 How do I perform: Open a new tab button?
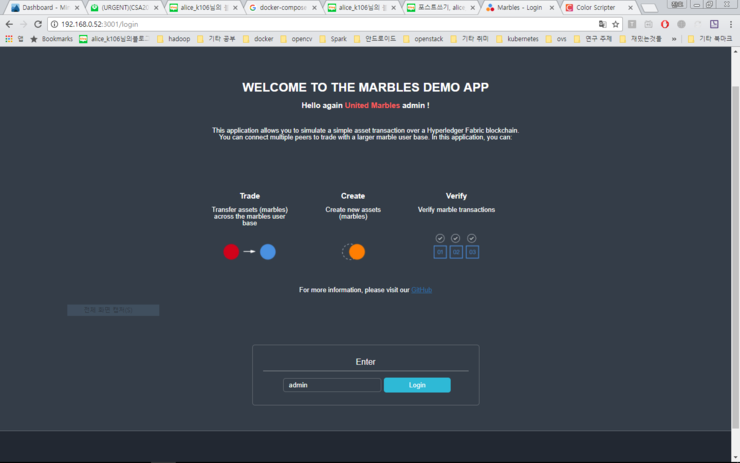pos(649,8)
